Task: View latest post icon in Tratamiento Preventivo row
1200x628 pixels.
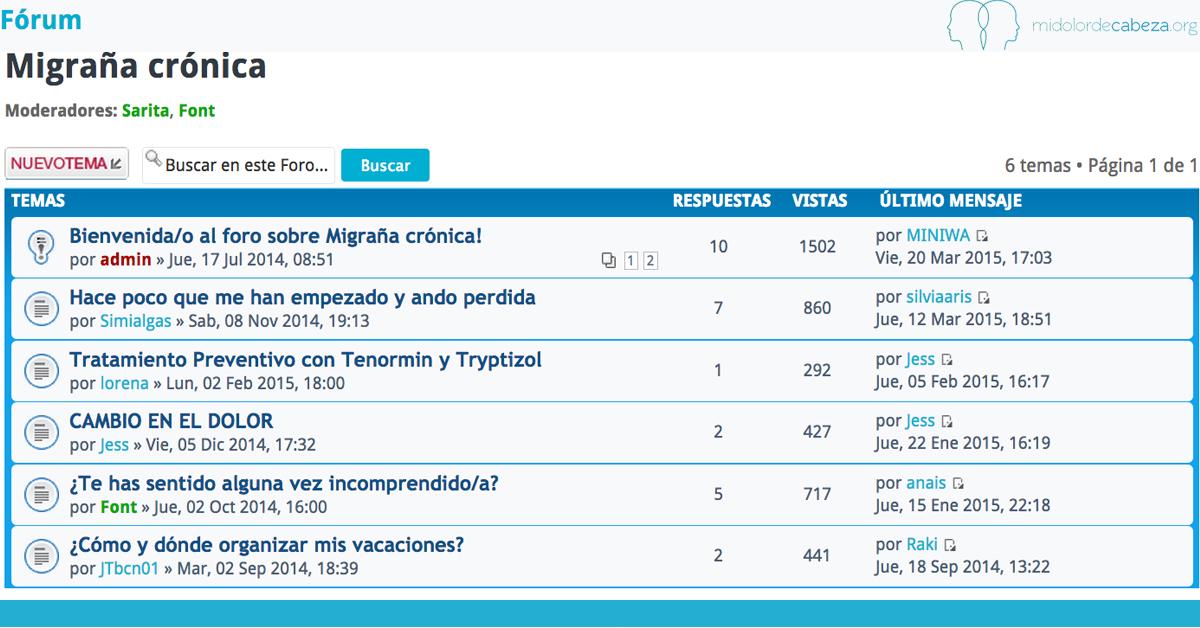Action: (947, 360)
